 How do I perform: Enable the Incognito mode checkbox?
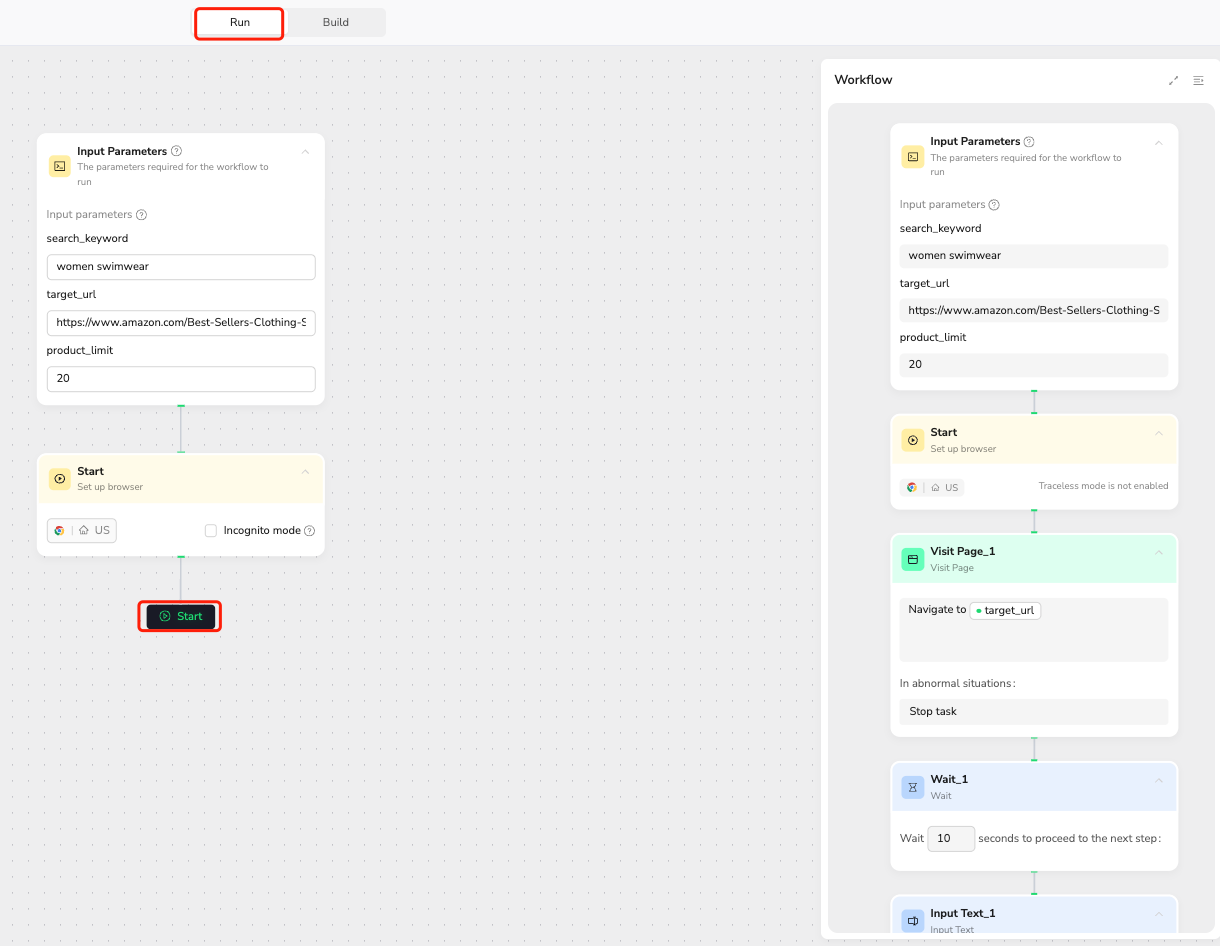(x=211, y=531)
